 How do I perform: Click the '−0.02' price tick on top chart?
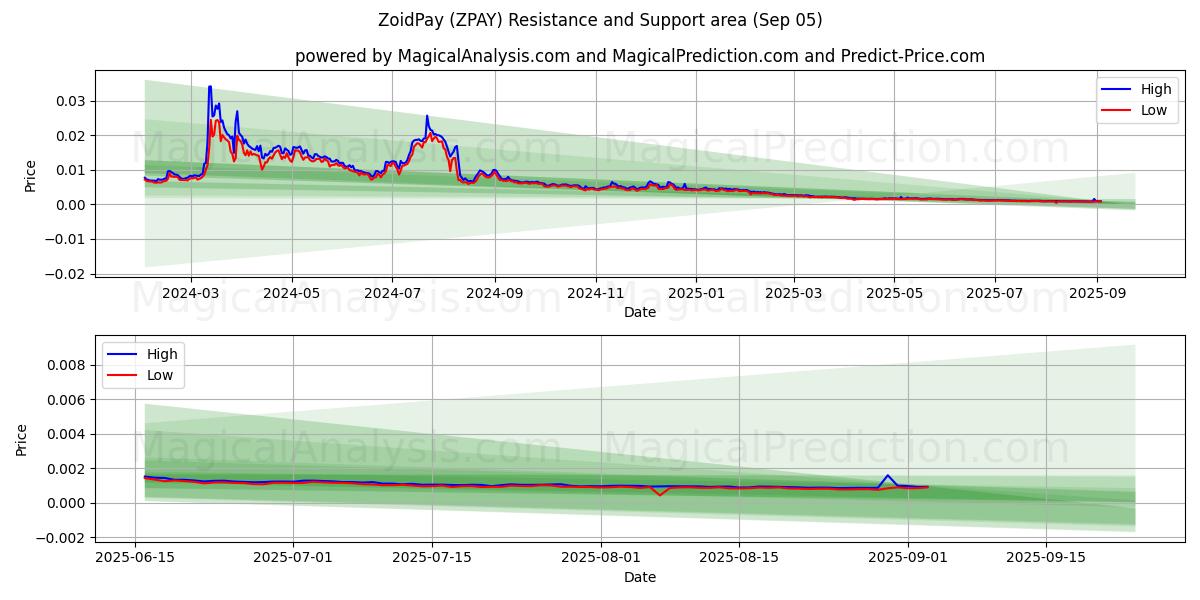click(67, 273)
